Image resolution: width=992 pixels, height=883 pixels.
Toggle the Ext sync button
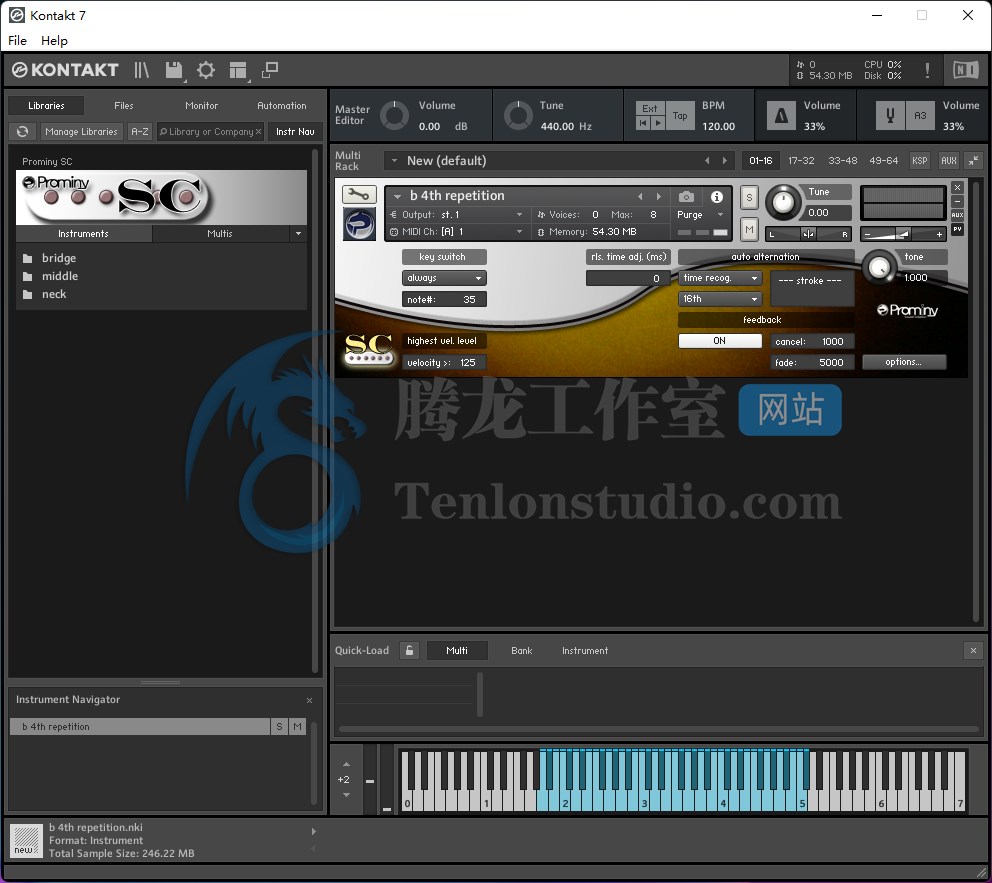(x=650, y=108)
